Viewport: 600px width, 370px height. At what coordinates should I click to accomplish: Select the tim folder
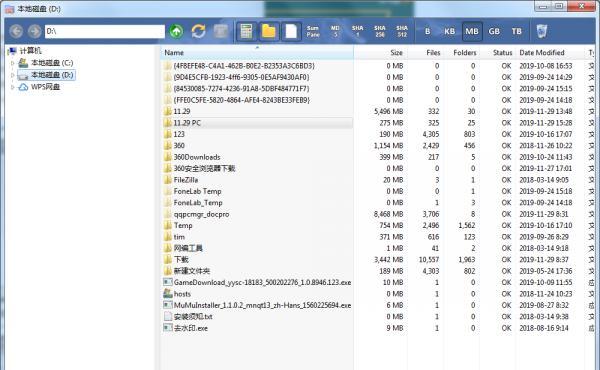[179, 237]
